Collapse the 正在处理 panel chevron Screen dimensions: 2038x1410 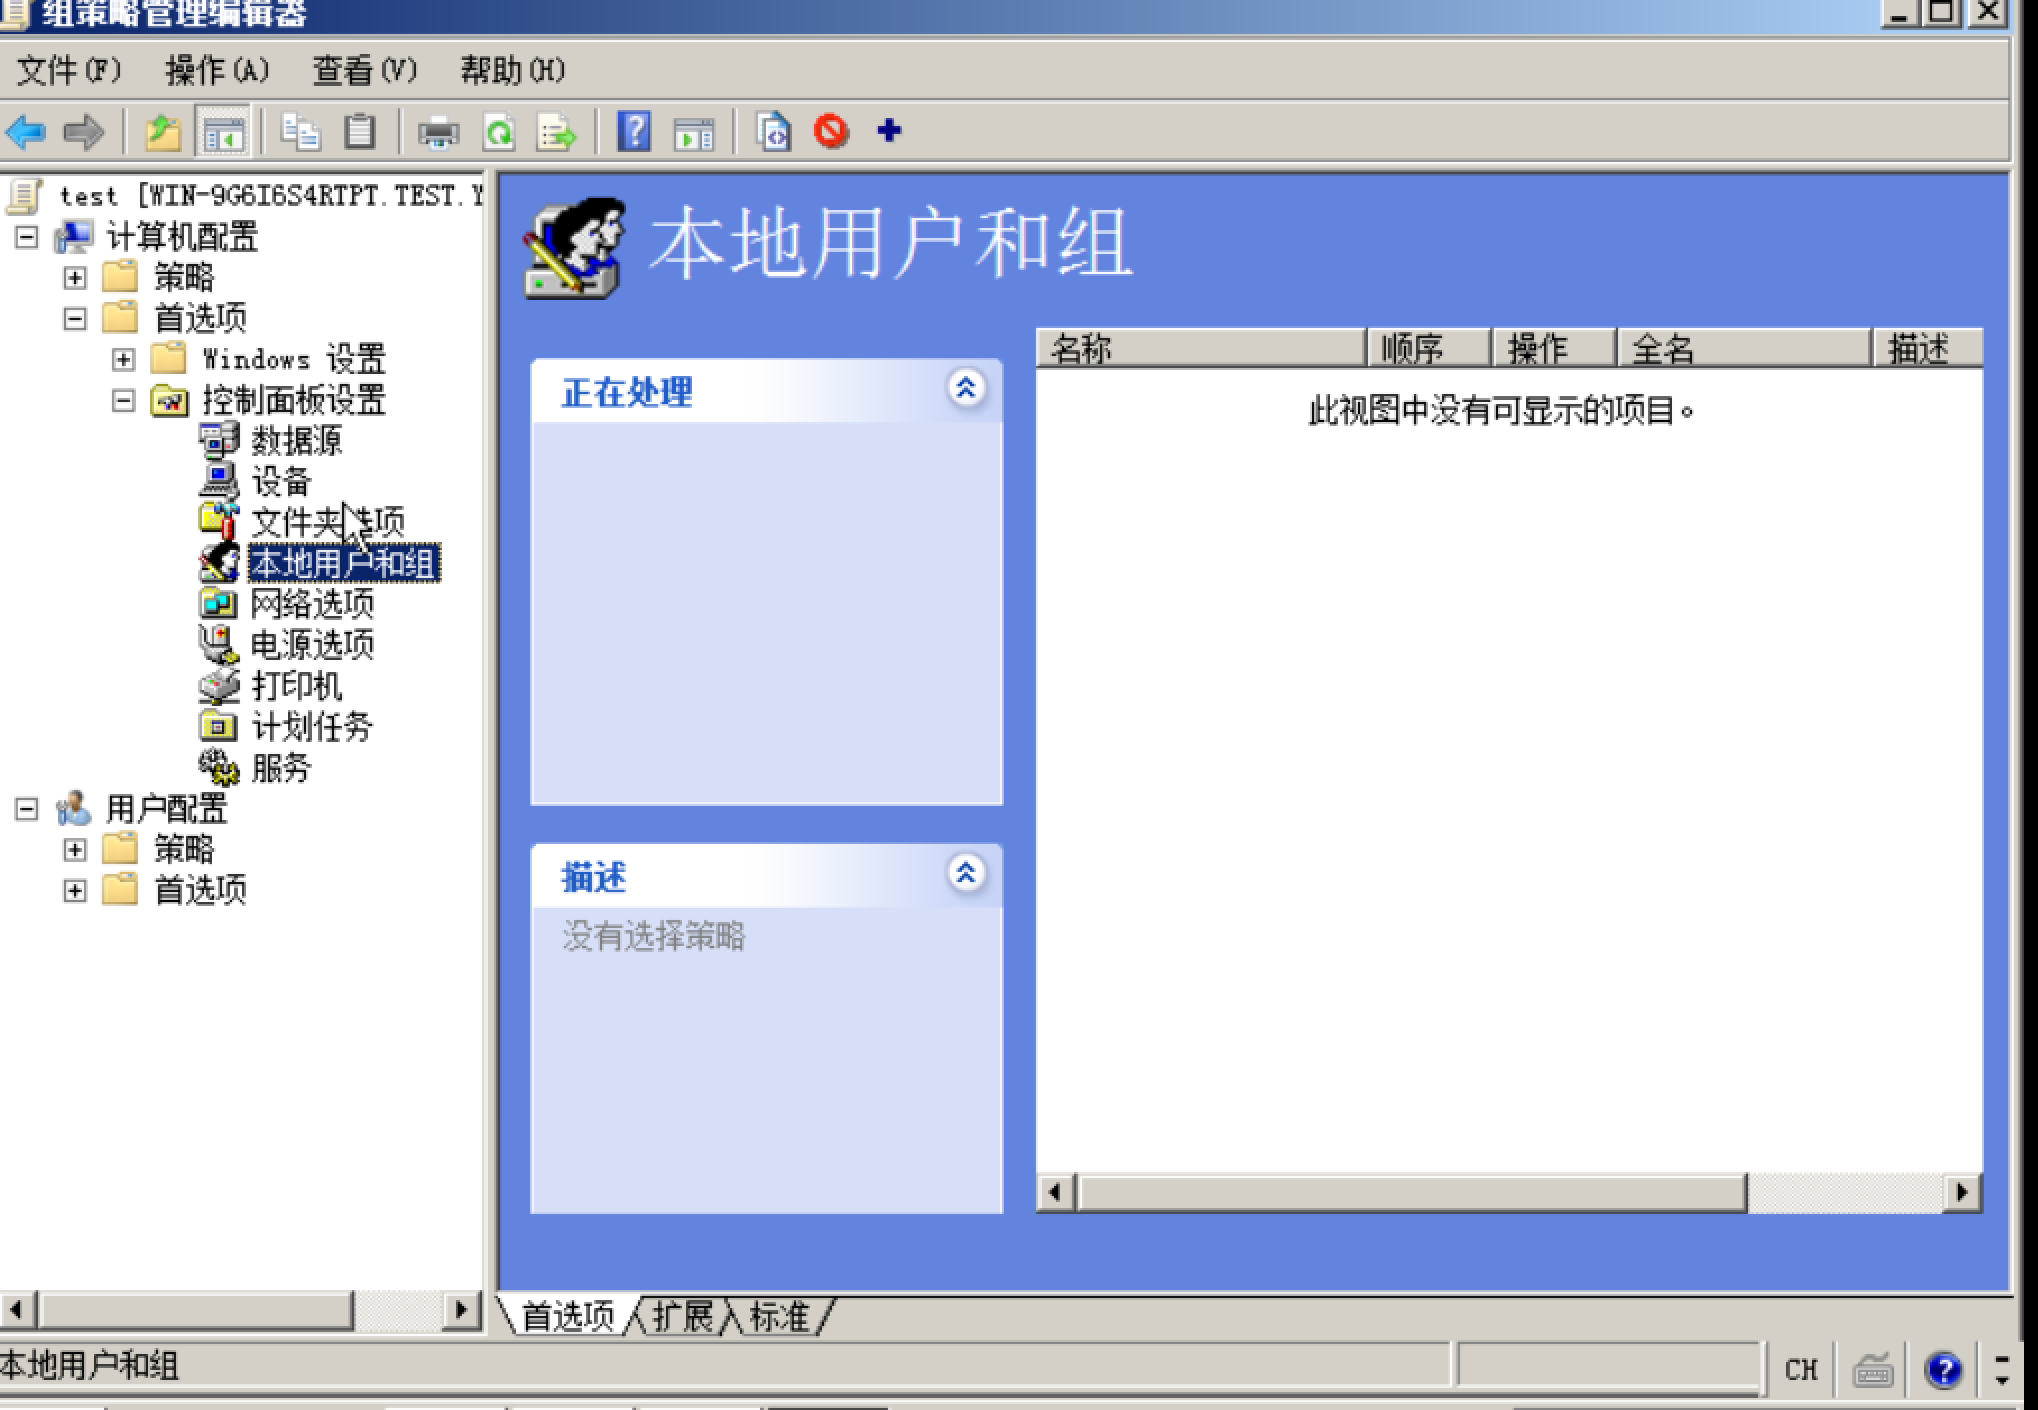pos(965,388)
